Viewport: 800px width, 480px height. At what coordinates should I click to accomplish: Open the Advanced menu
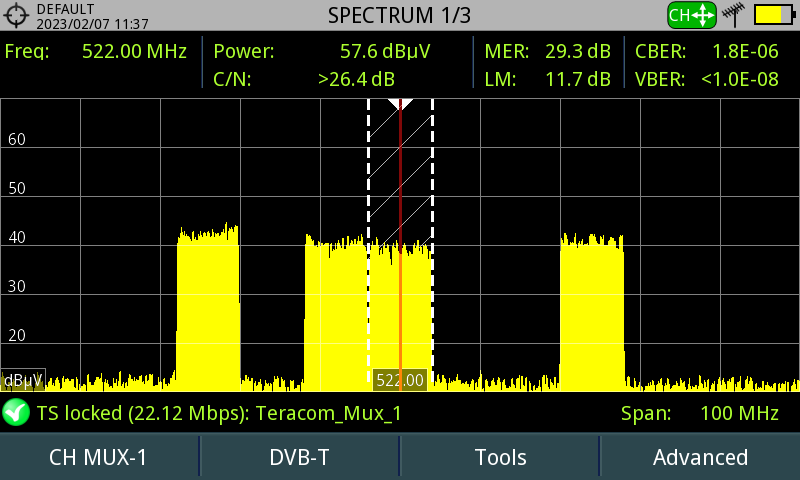coord(701,457)
